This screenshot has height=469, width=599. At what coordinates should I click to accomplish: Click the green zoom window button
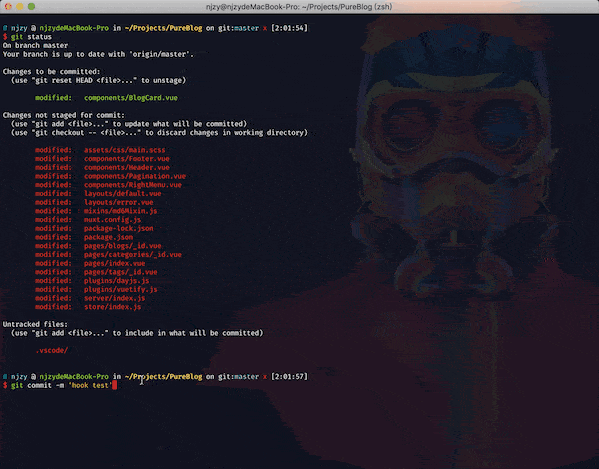pyautogui.click(x=32, y=6)
